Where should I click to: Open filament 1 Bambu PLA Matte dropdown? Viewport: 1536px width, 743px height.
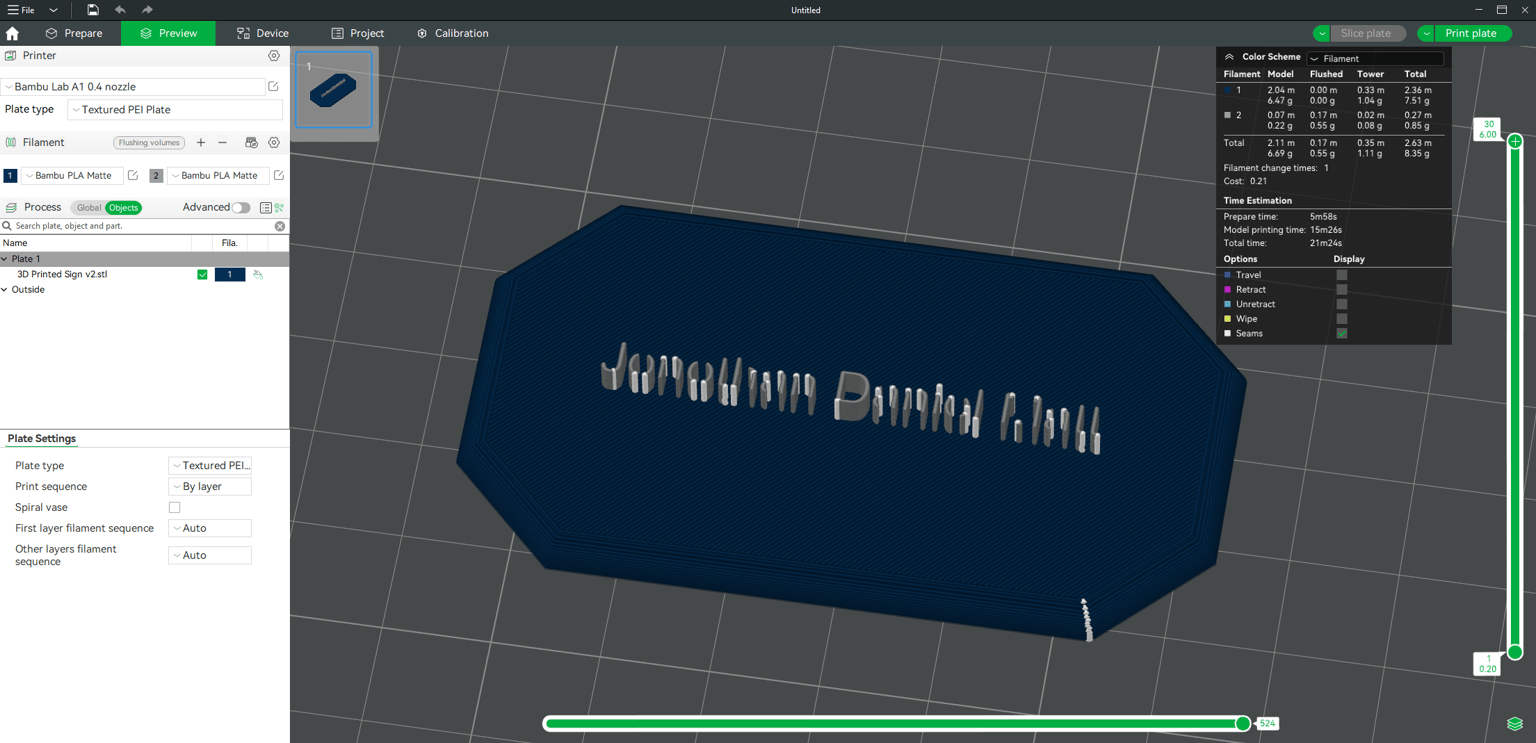[72, 176]
